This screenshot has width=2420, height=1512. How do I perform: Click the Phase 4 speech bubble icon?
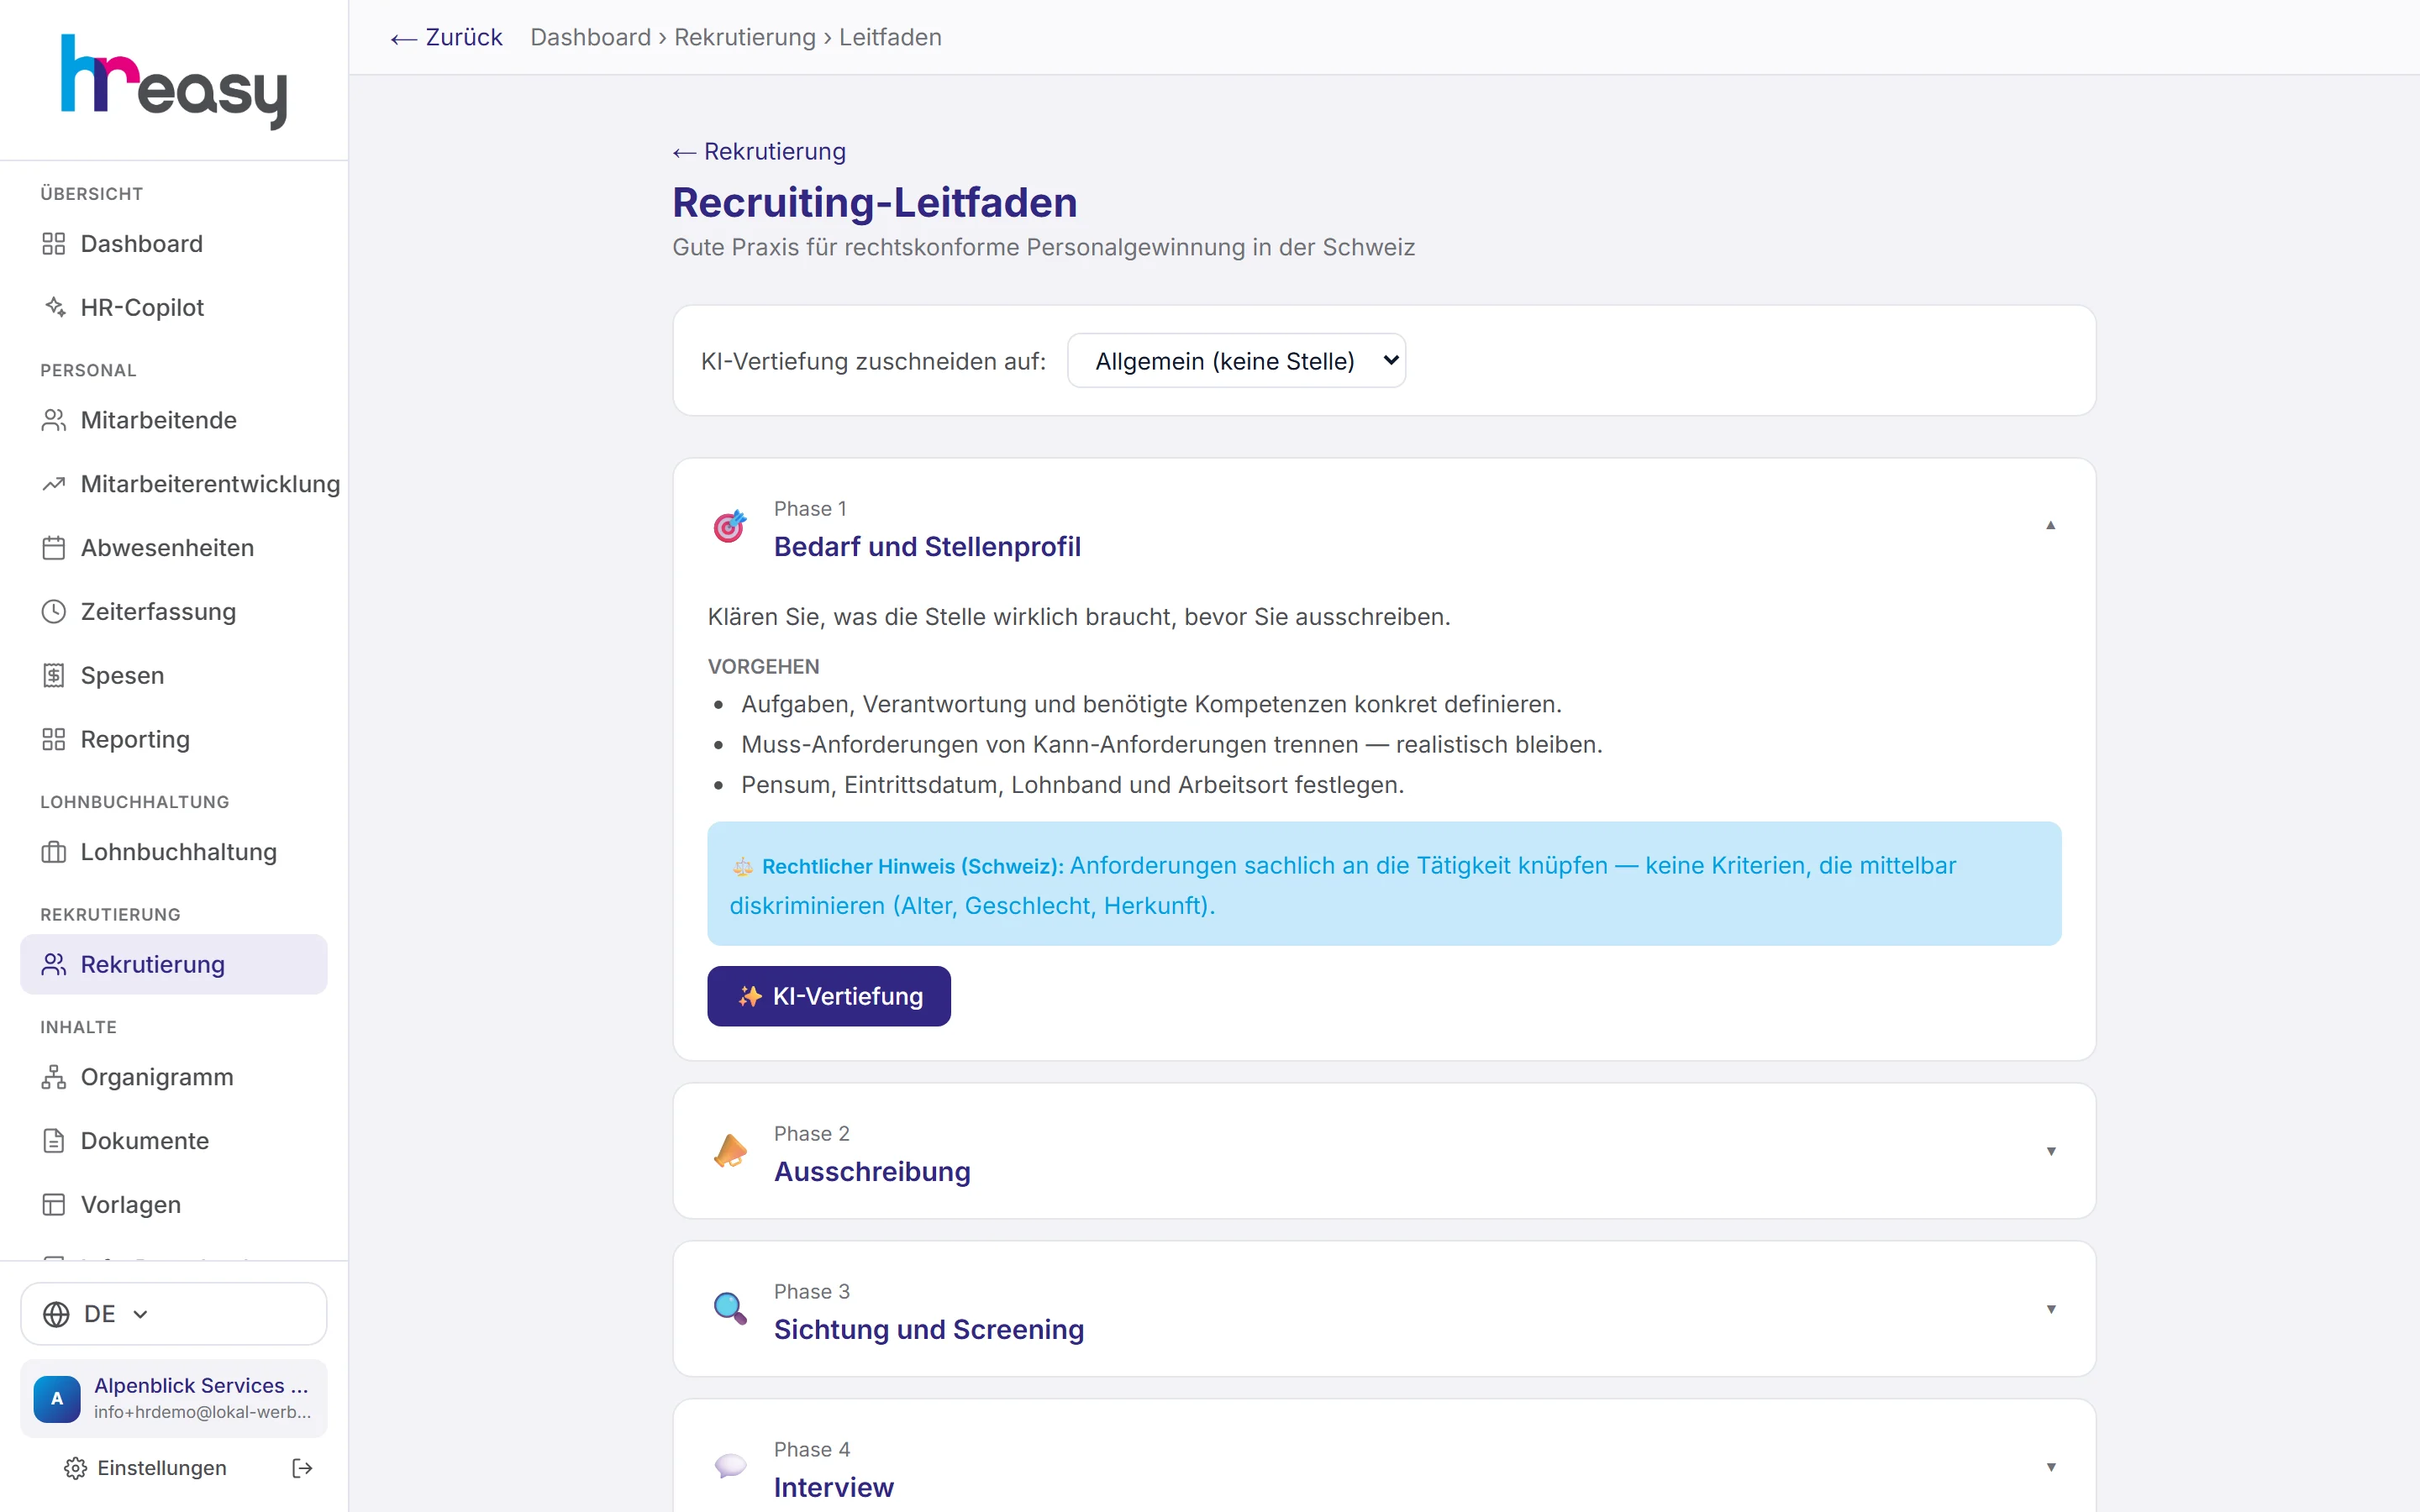[x=730, y=1466]
